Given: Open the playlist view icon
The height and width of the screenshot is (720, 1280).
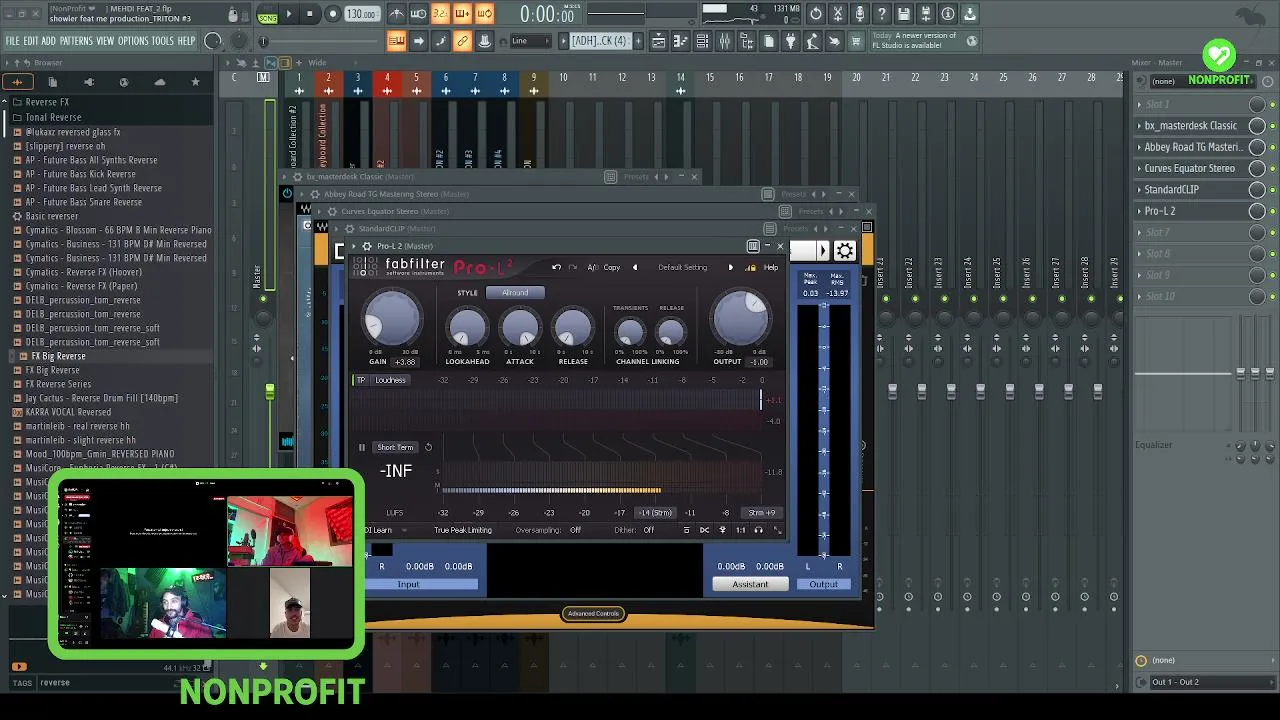Looking at the screenshot, I should 659,41.
